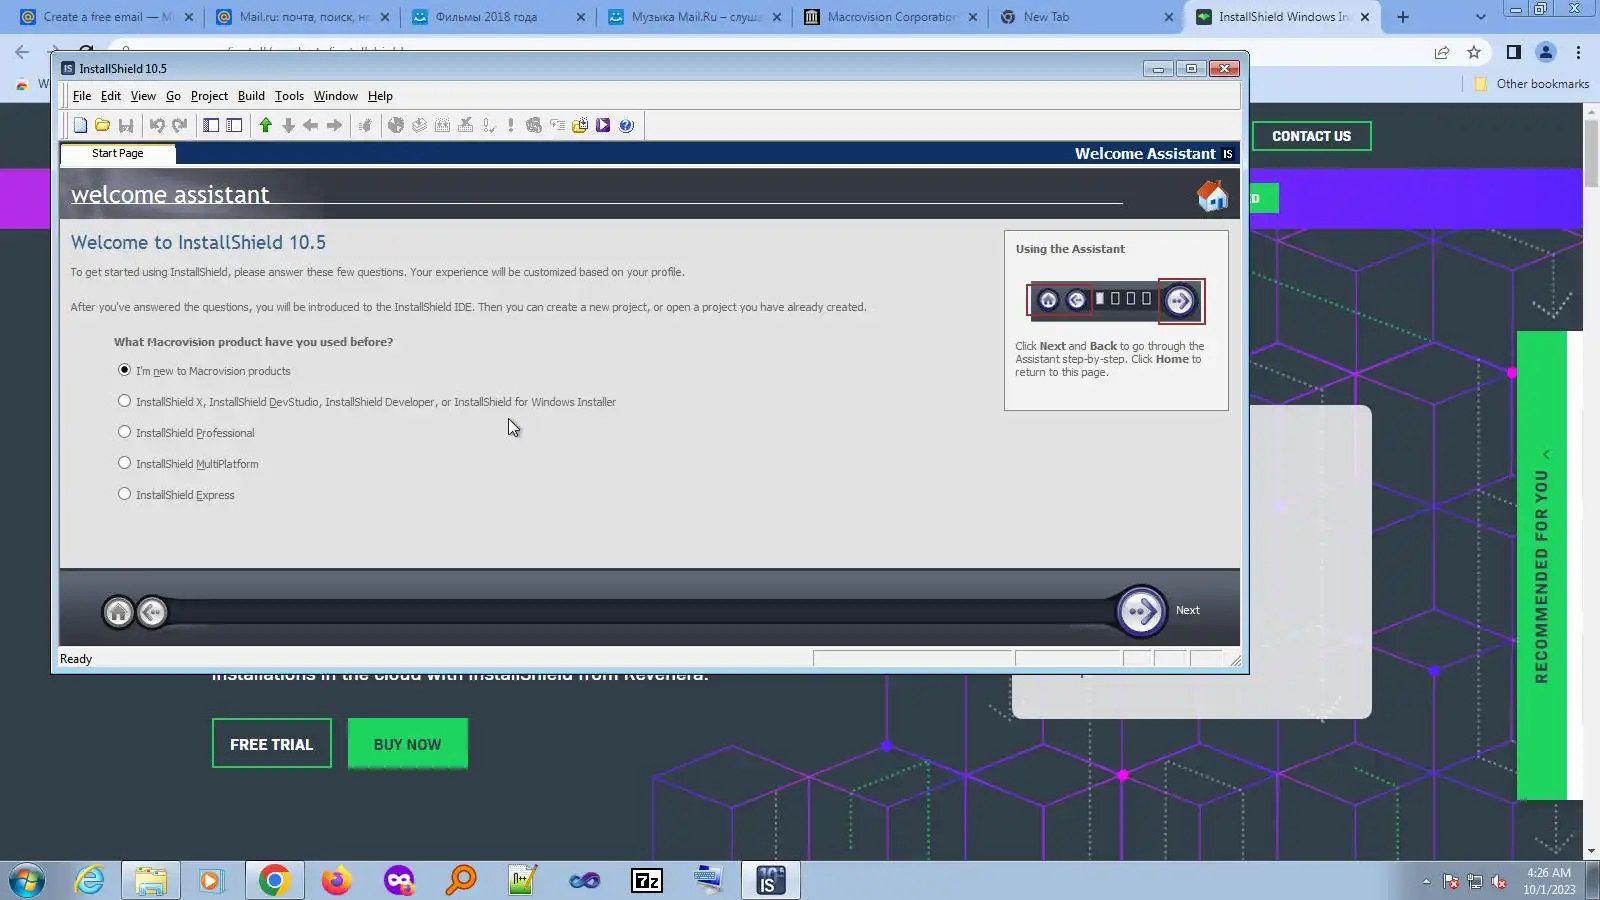Image resolution: width=1600 pixels, height=900 pixels.
Task: Click the Ready status bar text
Action: click(x=76, y=659)
